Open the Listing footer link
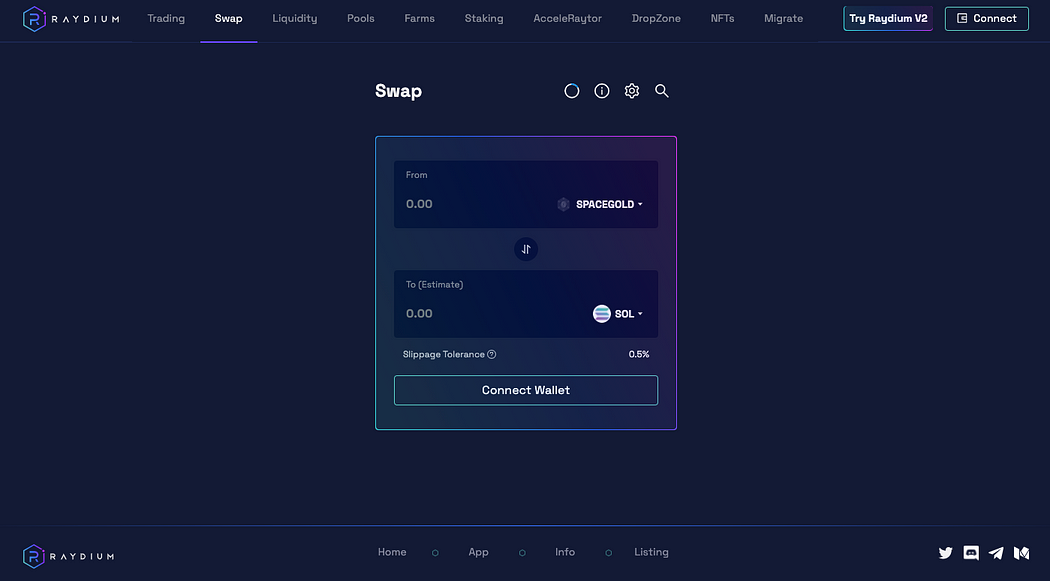 tap(651, 552)
